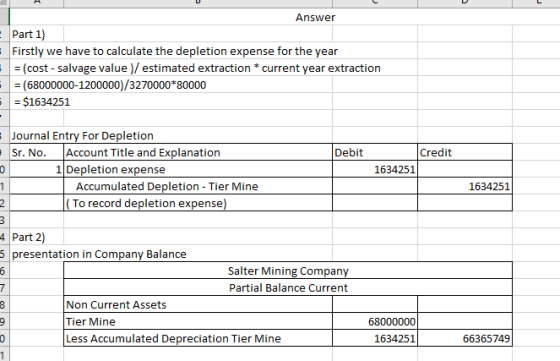Select the 'Firstly we have to calculate' text cell
560x361 pixels.
tap(175, 51)
